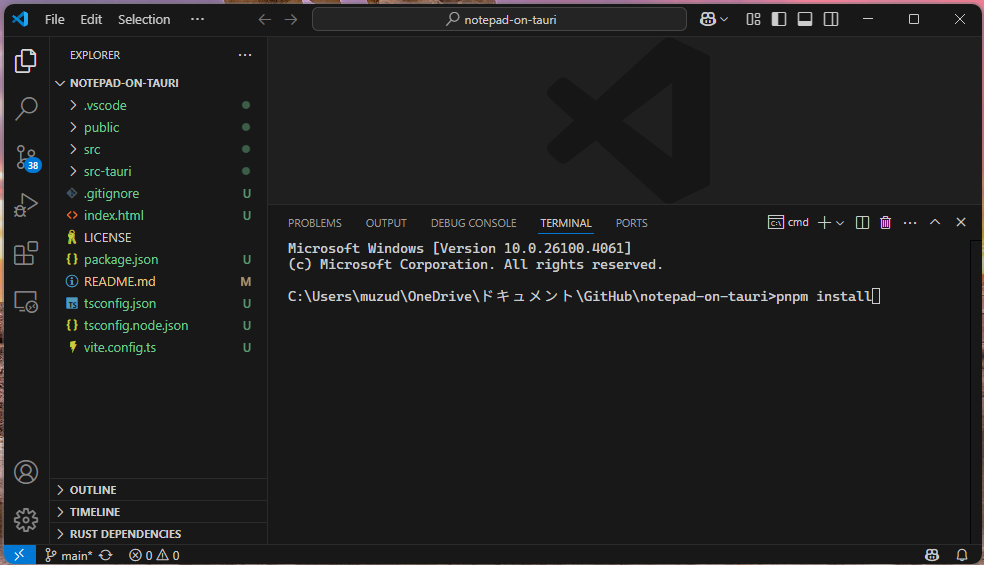Open the Search view in activity bar

click(26, 109)
